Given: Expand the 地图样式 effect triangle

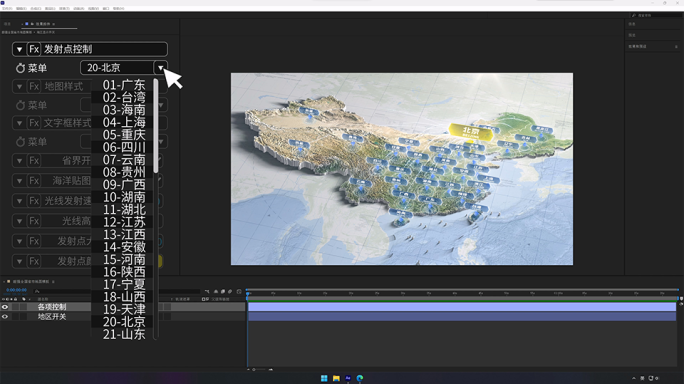Looking at the screenshot, I should coord(19,86).
